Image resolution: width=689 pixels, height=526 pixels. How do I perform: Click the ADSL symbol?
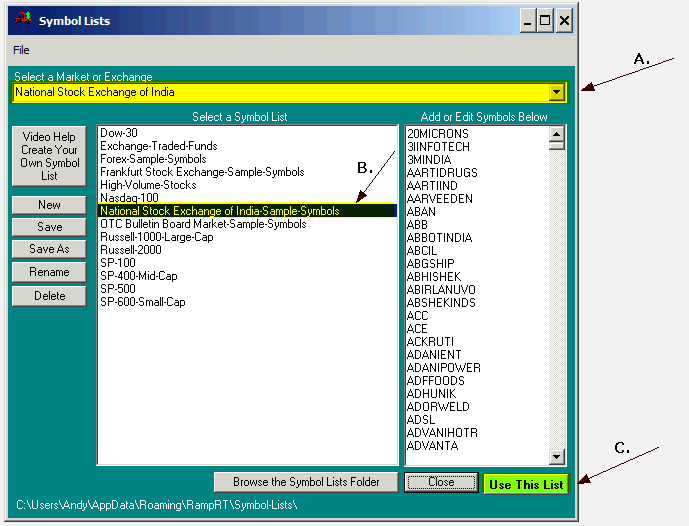[421, 420]
